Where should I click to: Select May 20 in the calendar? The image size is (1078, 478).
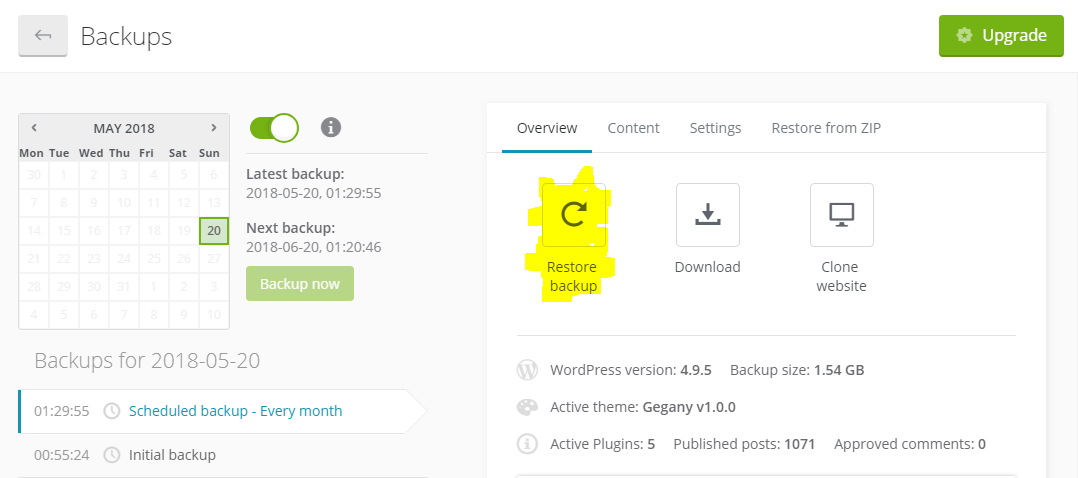coord(213,231)
